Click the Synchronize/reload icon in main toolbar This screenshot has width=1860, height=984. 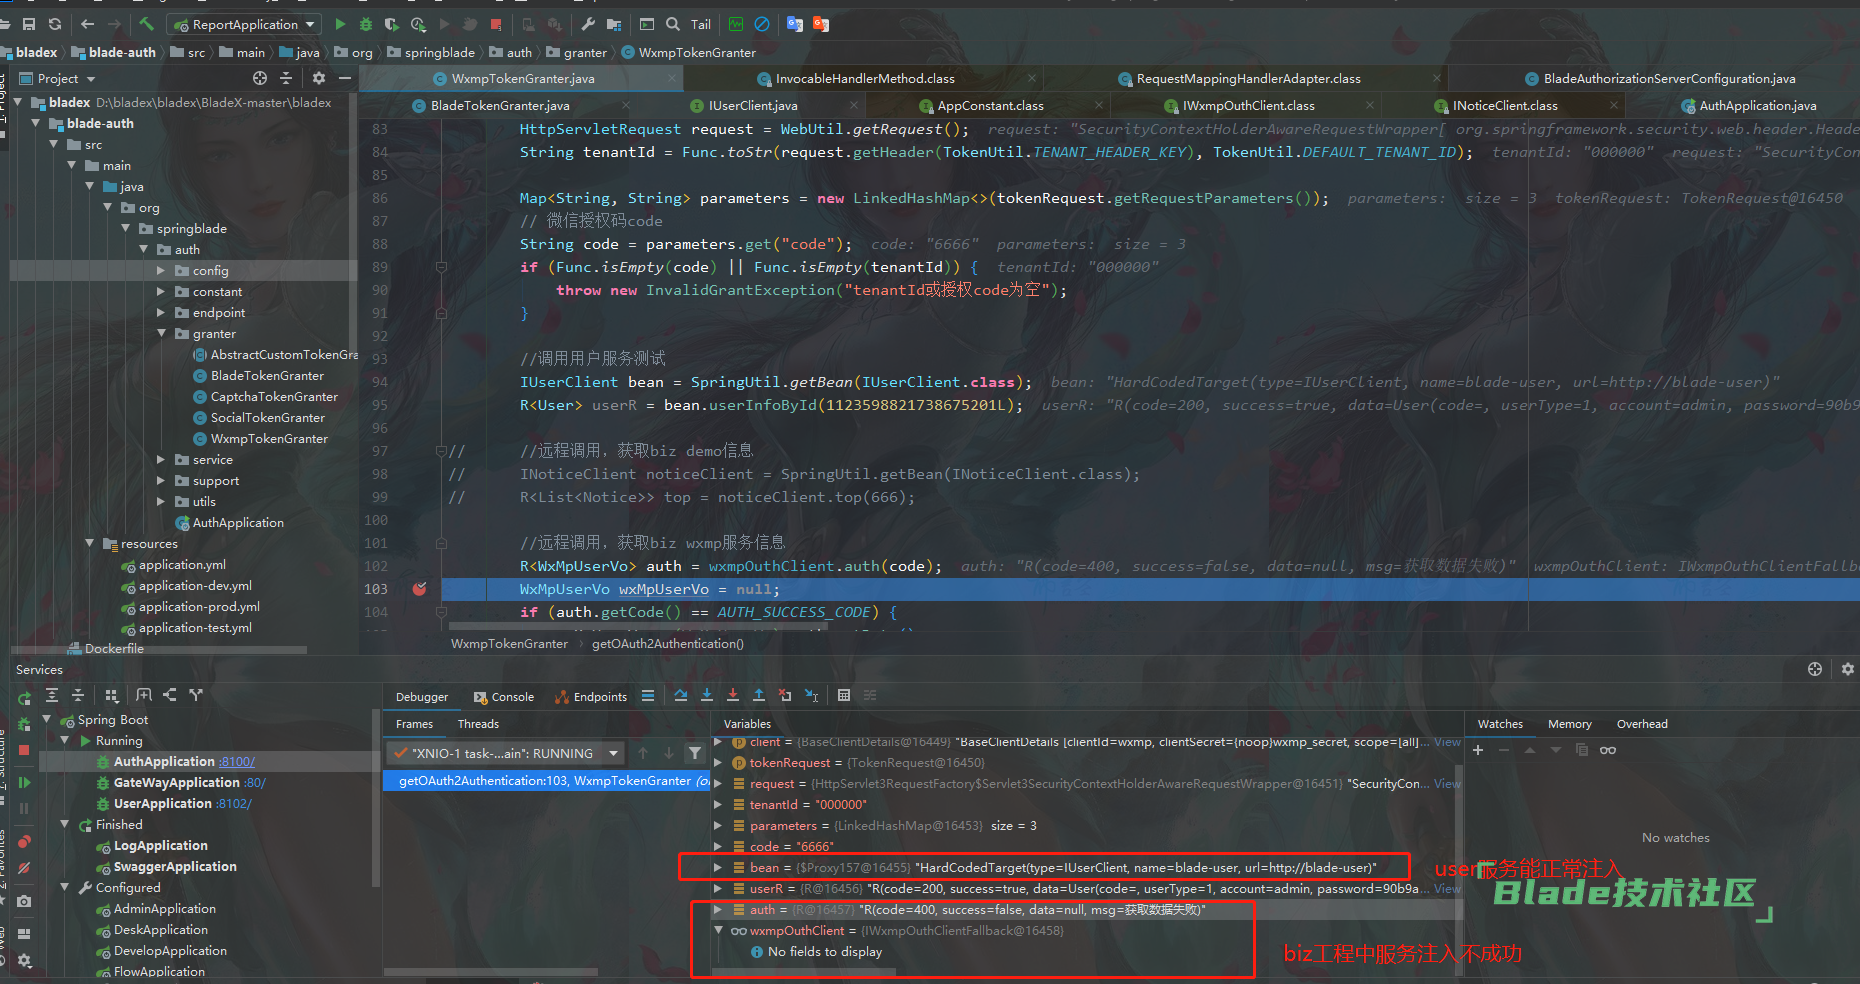[55, 24]
